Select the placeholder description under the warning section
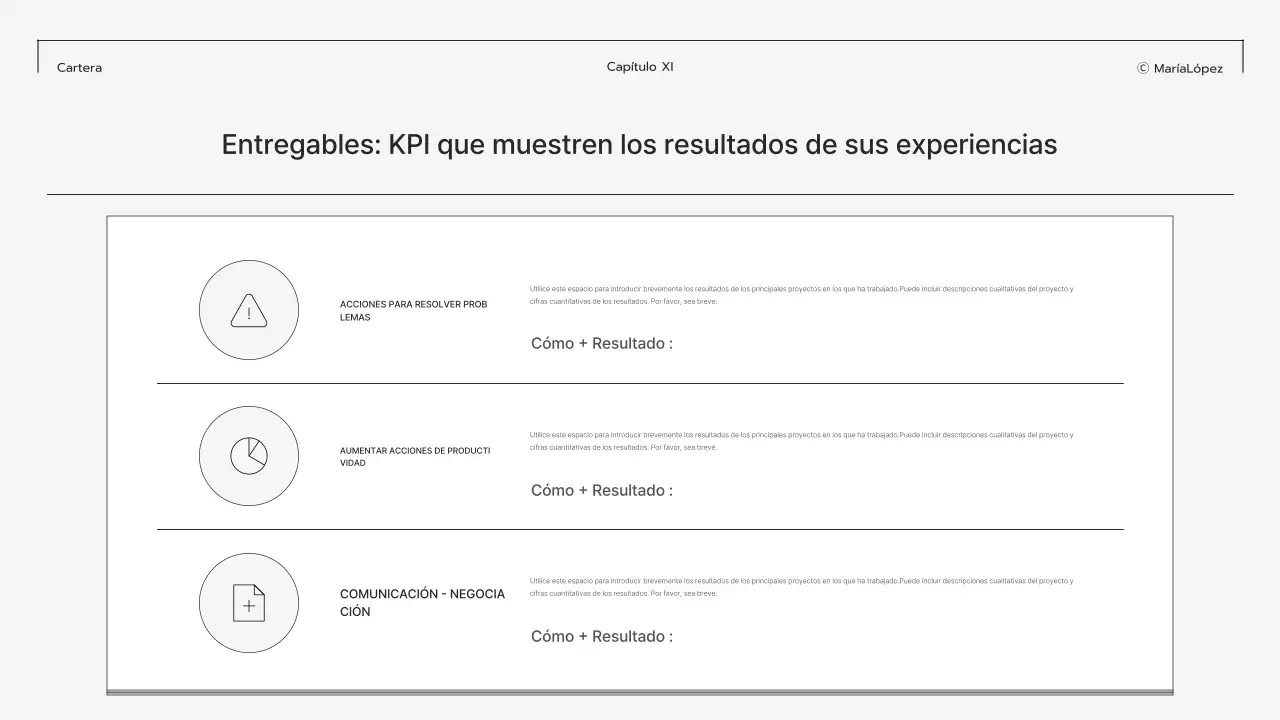The width and height of the screenshot is (1280, 720). tap(800, 294)
